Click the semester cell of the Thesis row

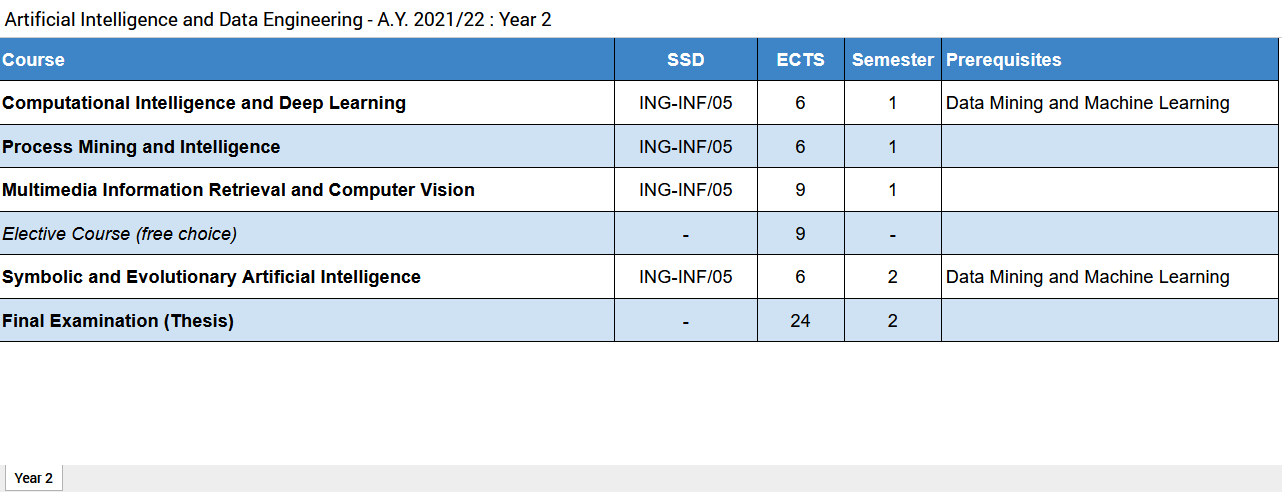pyautogui.click(x=892, y=321)
